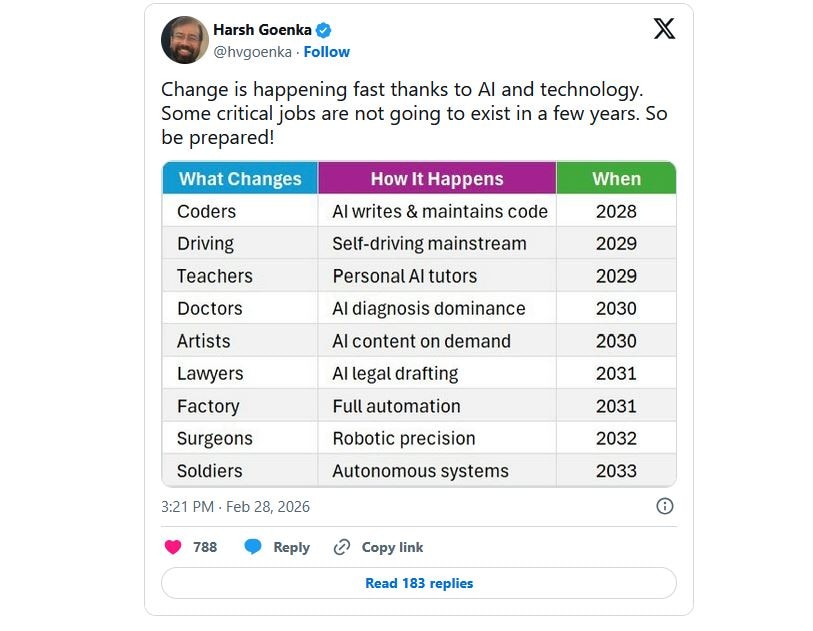
Task: Open the info circle icon near the timestamp
Action: 664,507
